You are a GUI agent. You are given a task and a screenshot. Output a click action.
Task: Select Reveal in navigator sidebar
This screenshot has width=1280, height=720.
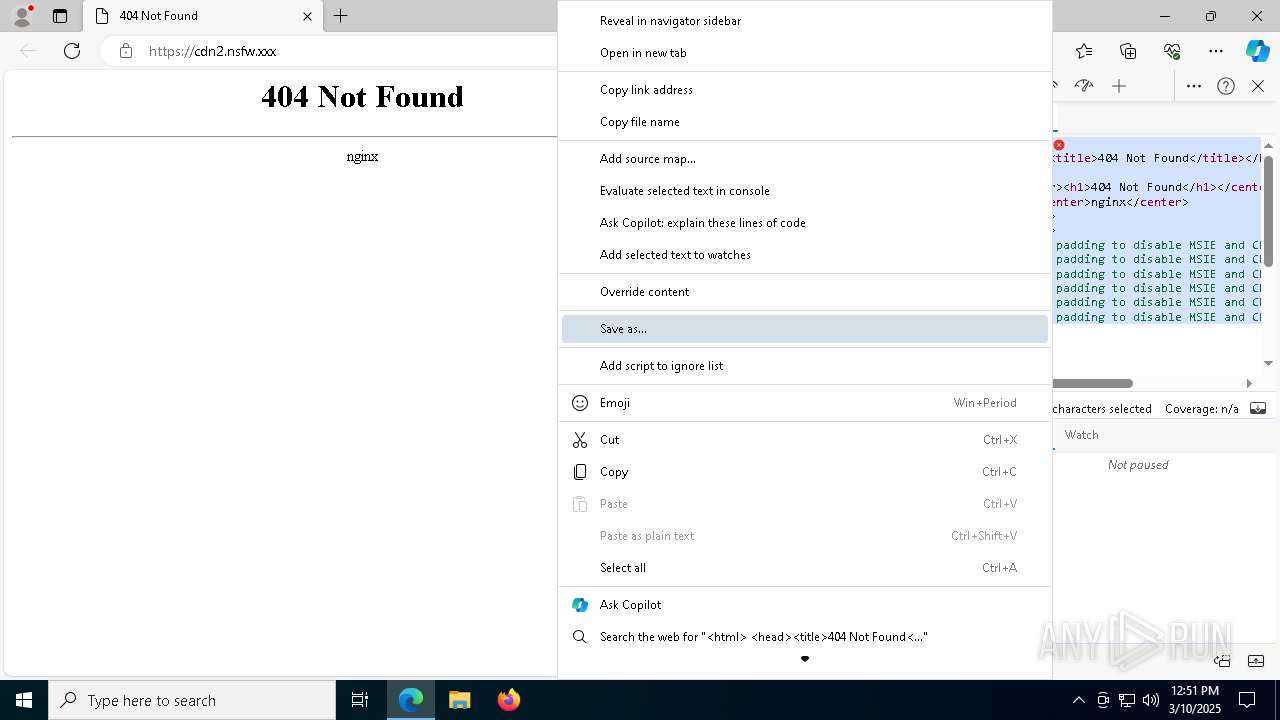pos(805,20)
